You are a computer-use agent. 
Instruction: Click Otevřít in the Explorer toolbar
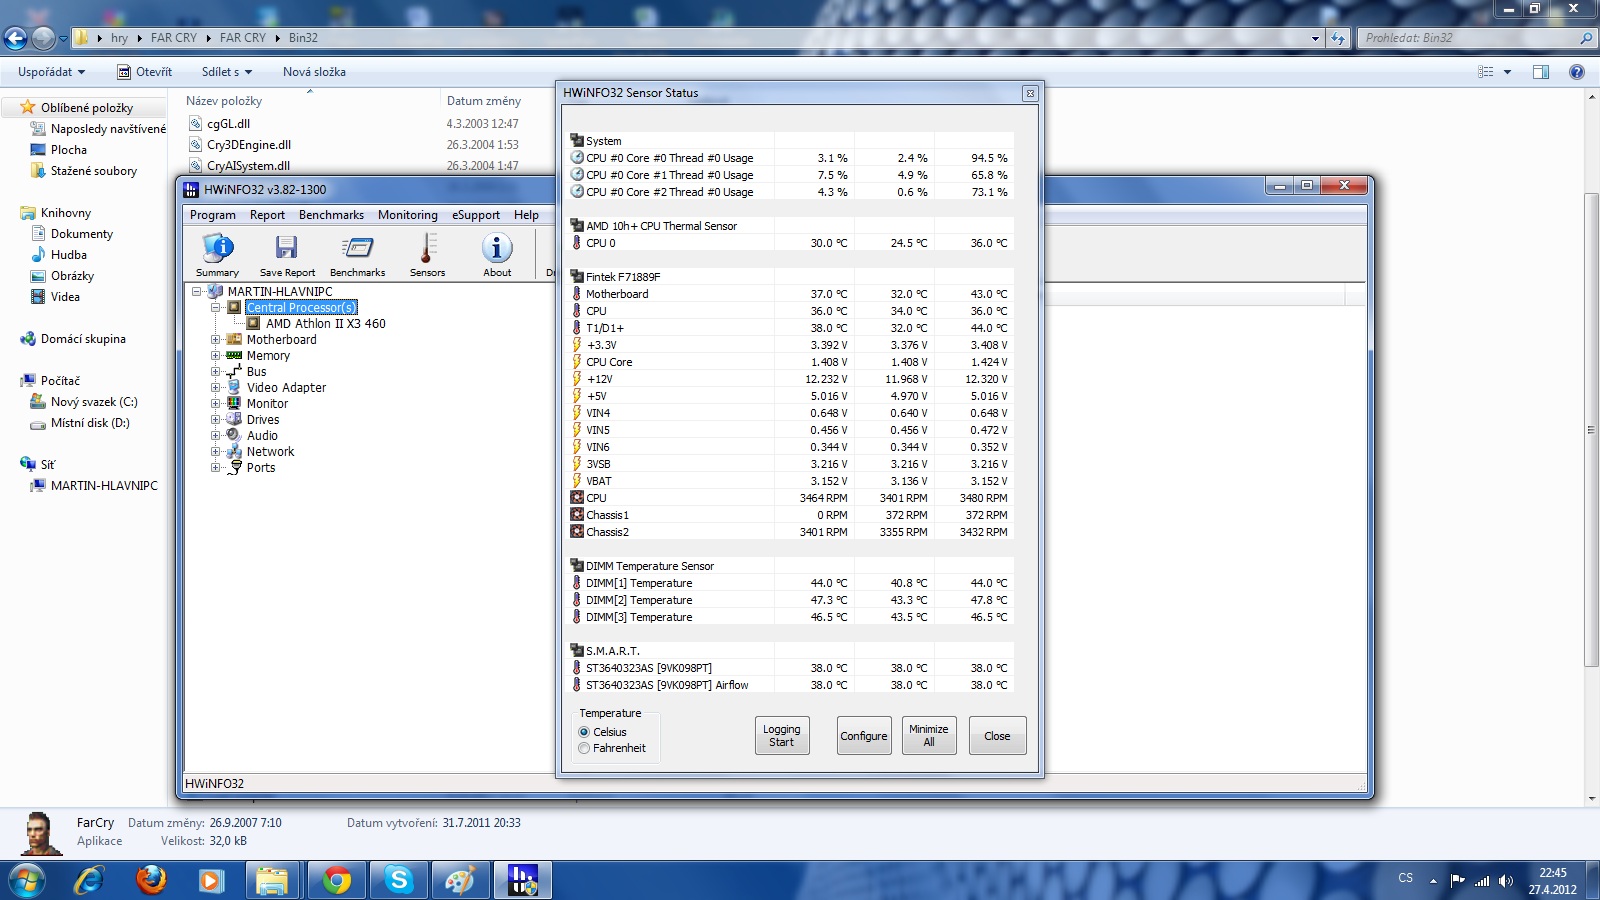[x=145, y=72]
